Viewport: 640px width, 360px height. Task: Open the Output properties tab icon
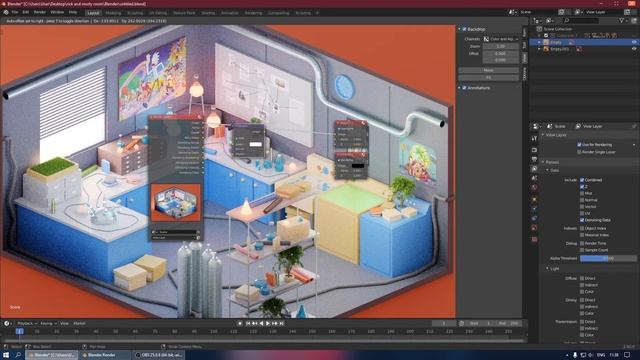[534, 159]
